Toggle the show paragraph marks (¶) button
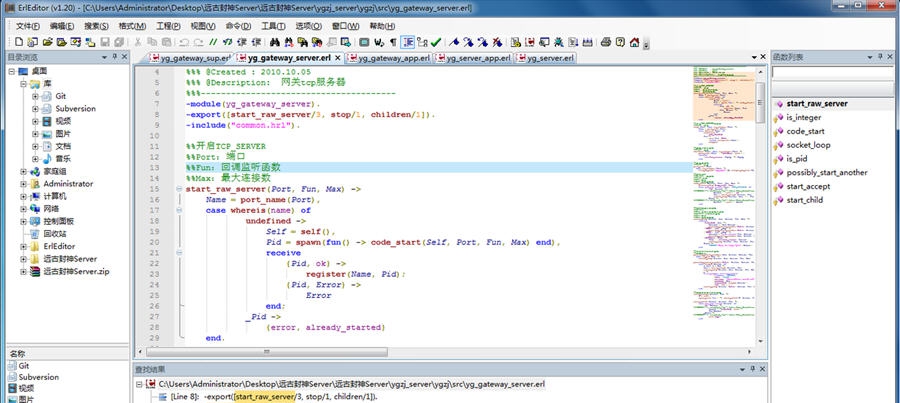The image size is (900, 403). 393,42
